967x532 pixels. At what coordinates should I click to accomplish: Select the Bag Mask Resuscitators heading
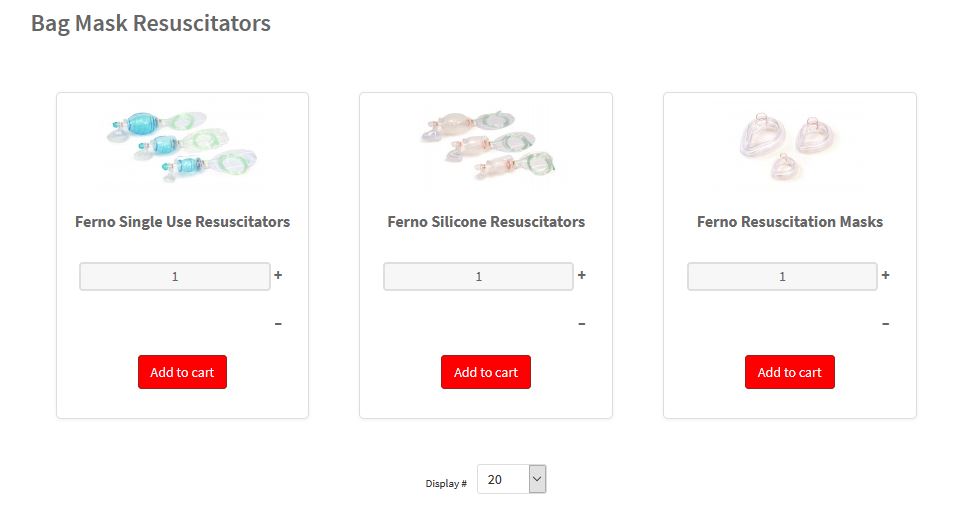151,23
